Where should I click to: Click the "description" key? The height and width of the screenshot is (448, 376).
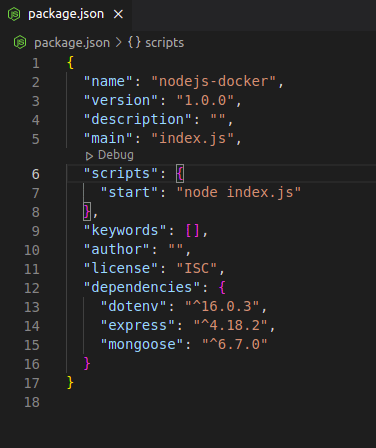(x=138, y=120)
